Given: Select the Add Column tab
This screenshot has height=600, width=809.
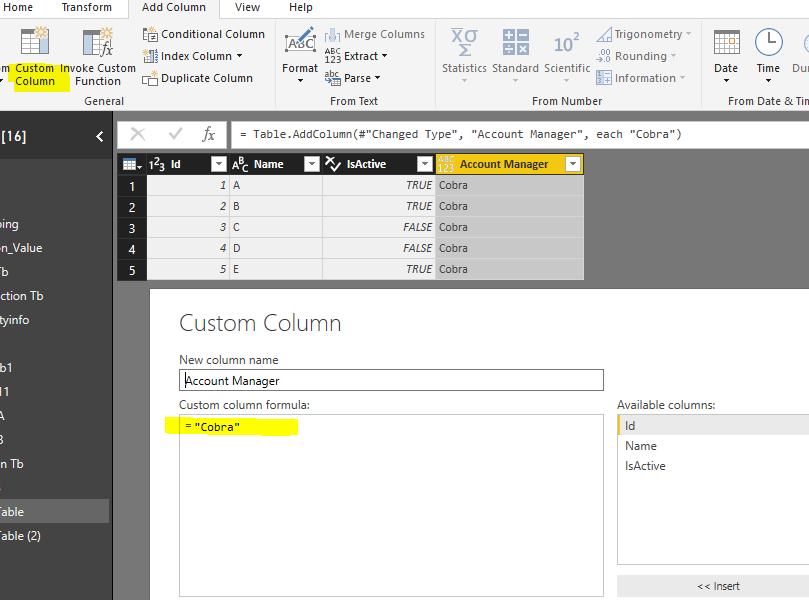Looking at the screenshot, I should (174, 7).
